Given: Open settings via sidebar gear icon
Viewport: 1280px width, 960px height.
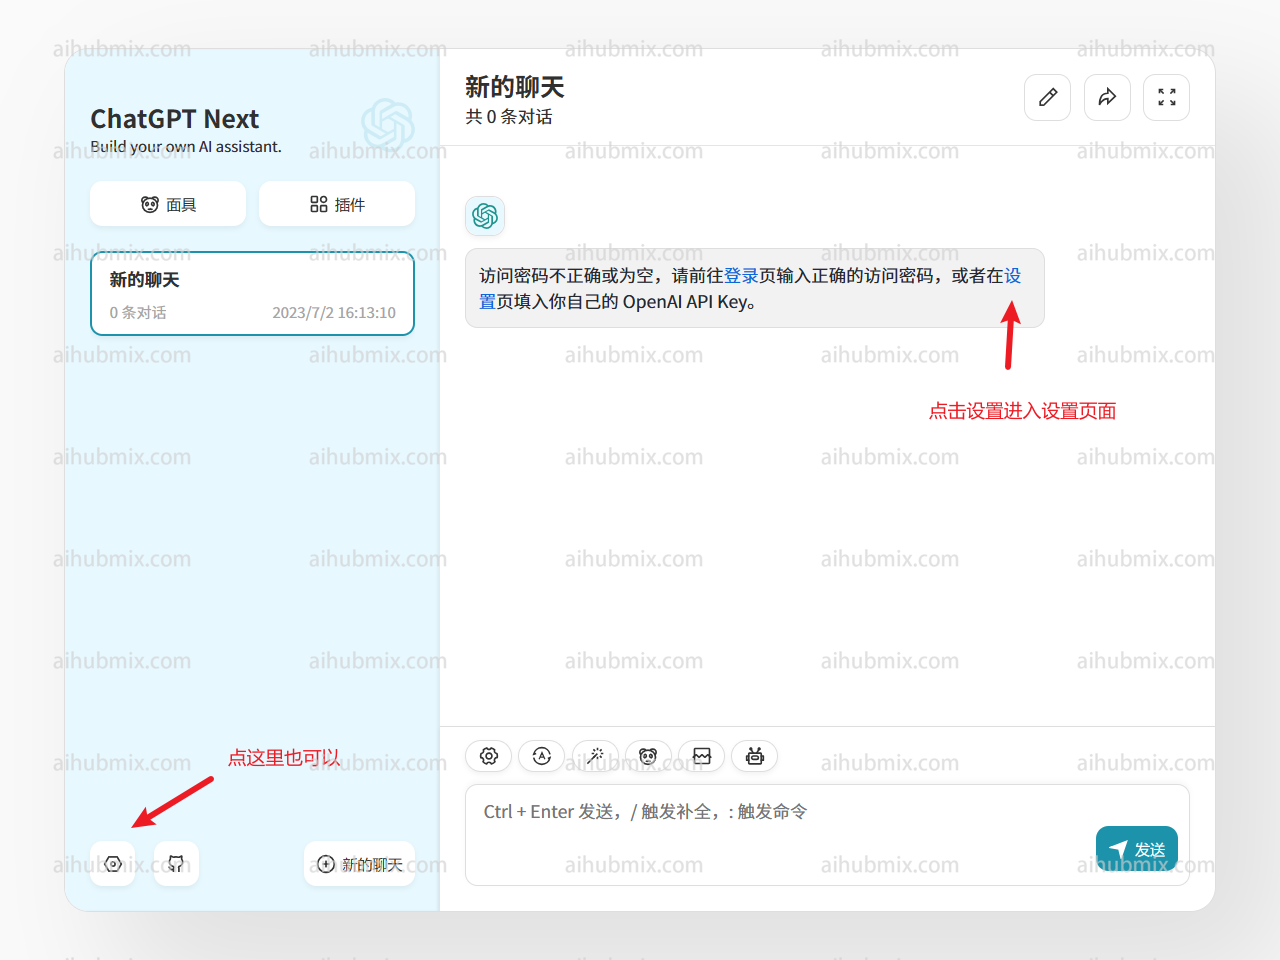Looking at the screenshot, I should coord(113,864).
